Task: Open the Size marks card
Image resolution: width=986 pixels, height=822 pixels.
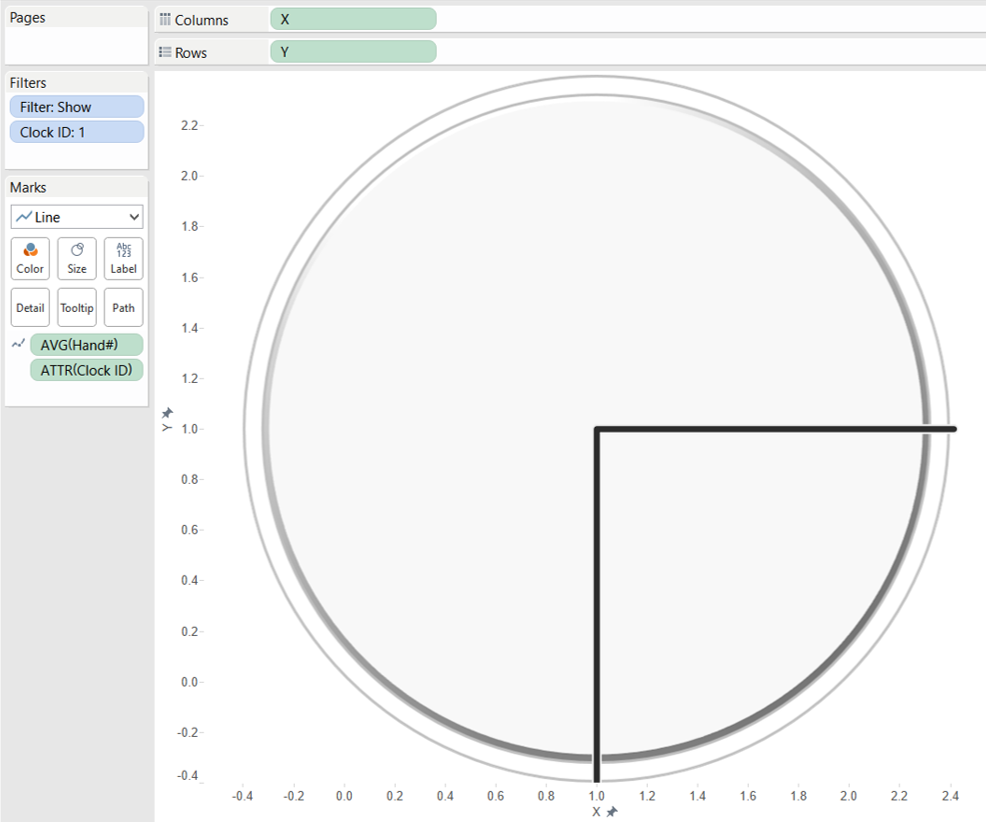Action: (x=77, y=258)
